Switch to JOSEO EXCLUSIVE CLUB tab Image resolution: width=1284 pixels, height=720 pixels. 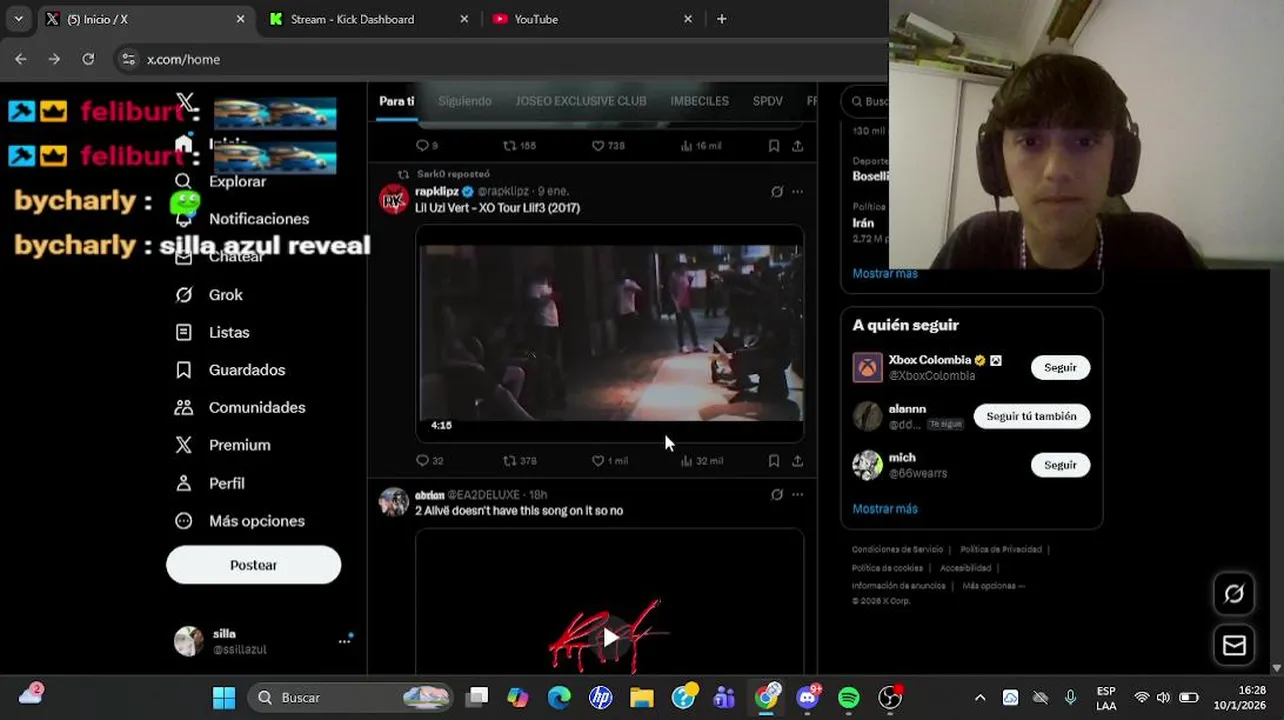click(x=581, y=101)
